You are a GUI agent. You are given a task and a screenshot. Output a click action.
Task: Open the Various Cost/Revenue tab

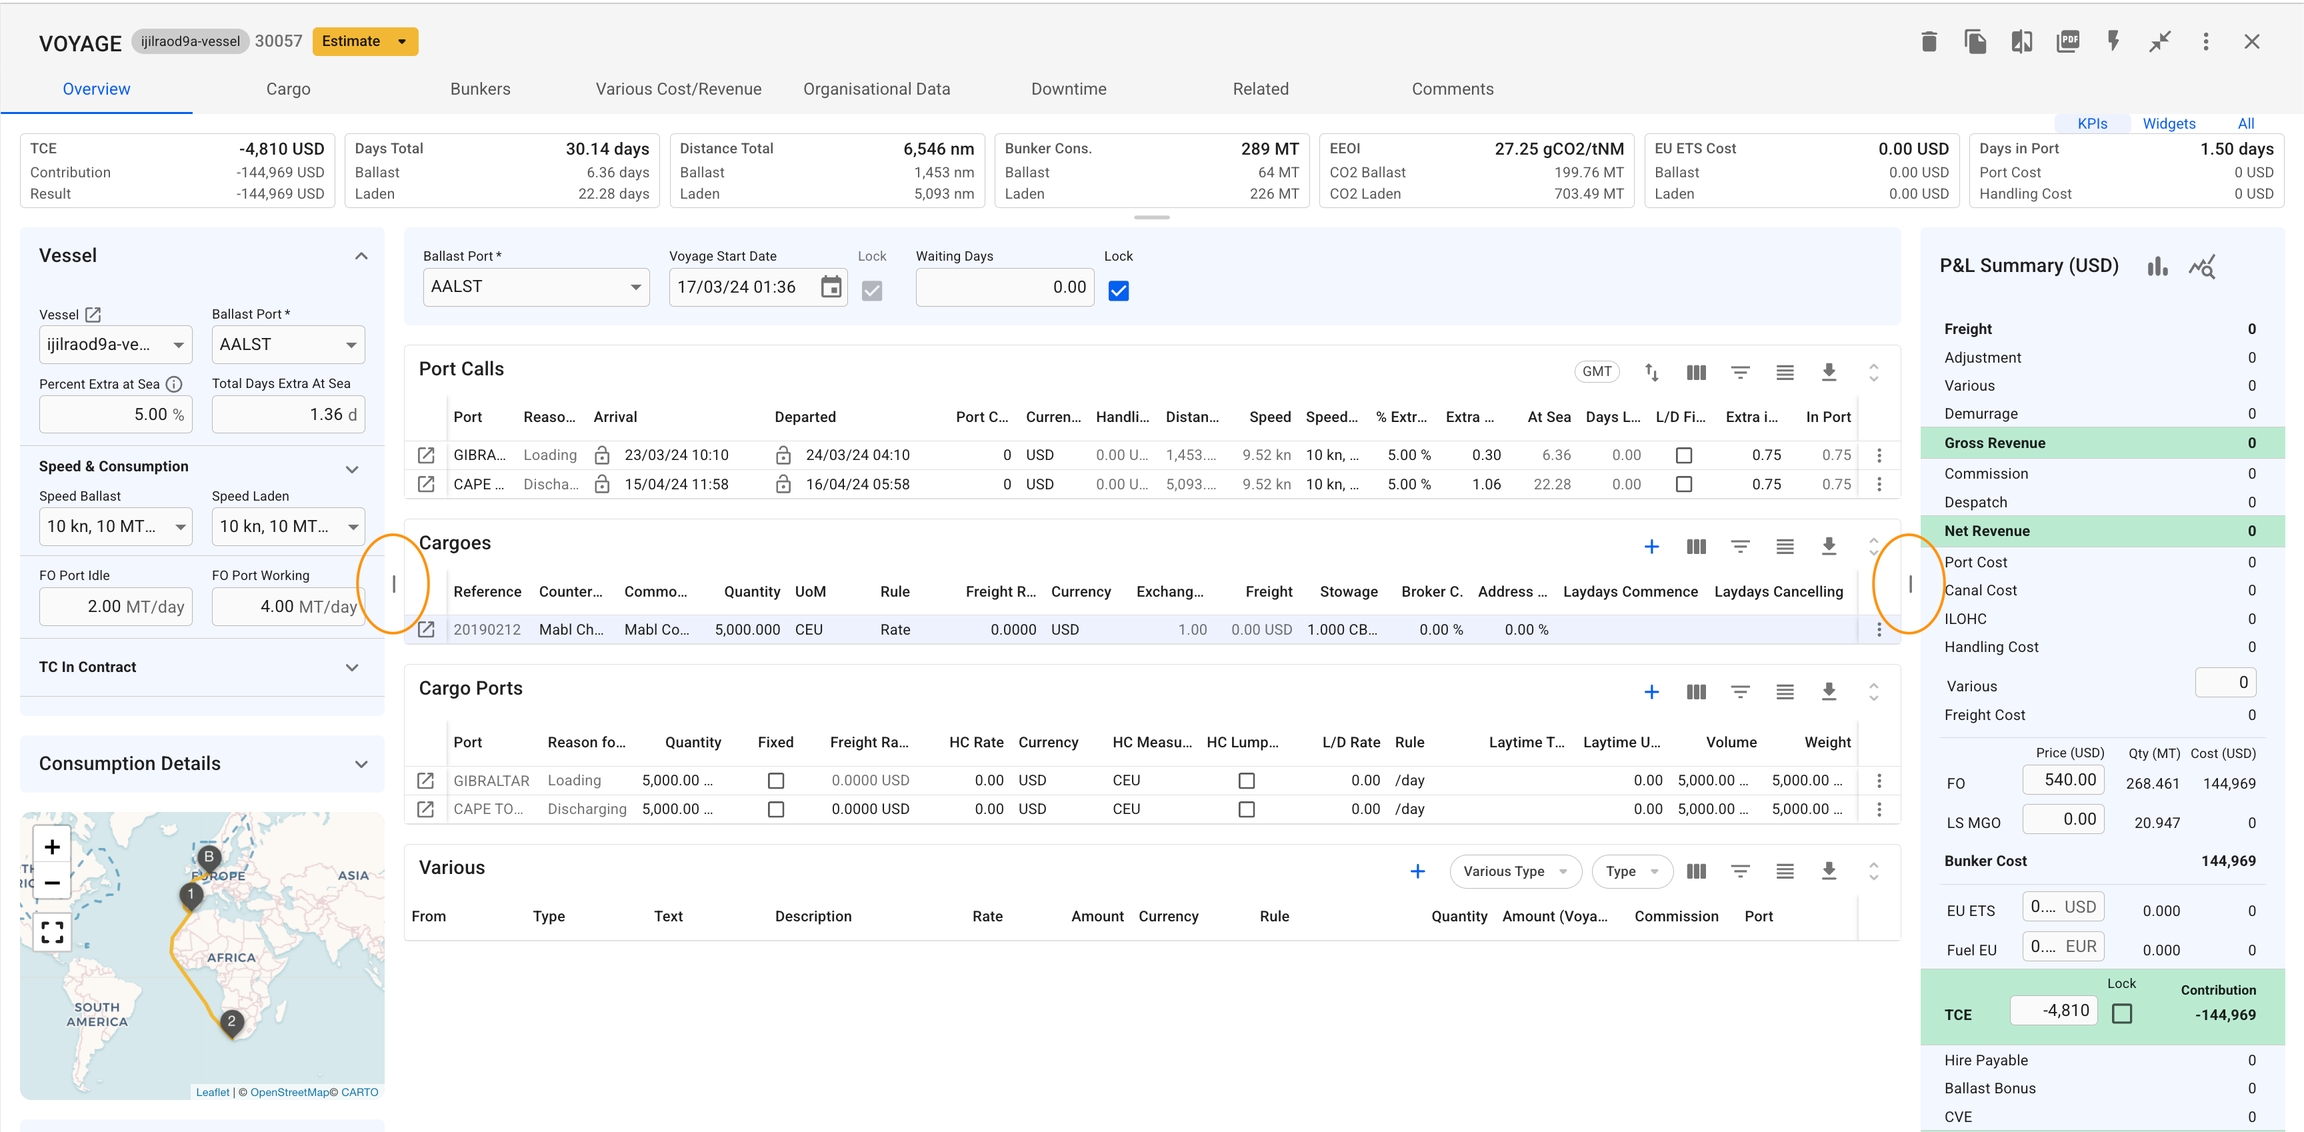(678, 89)
